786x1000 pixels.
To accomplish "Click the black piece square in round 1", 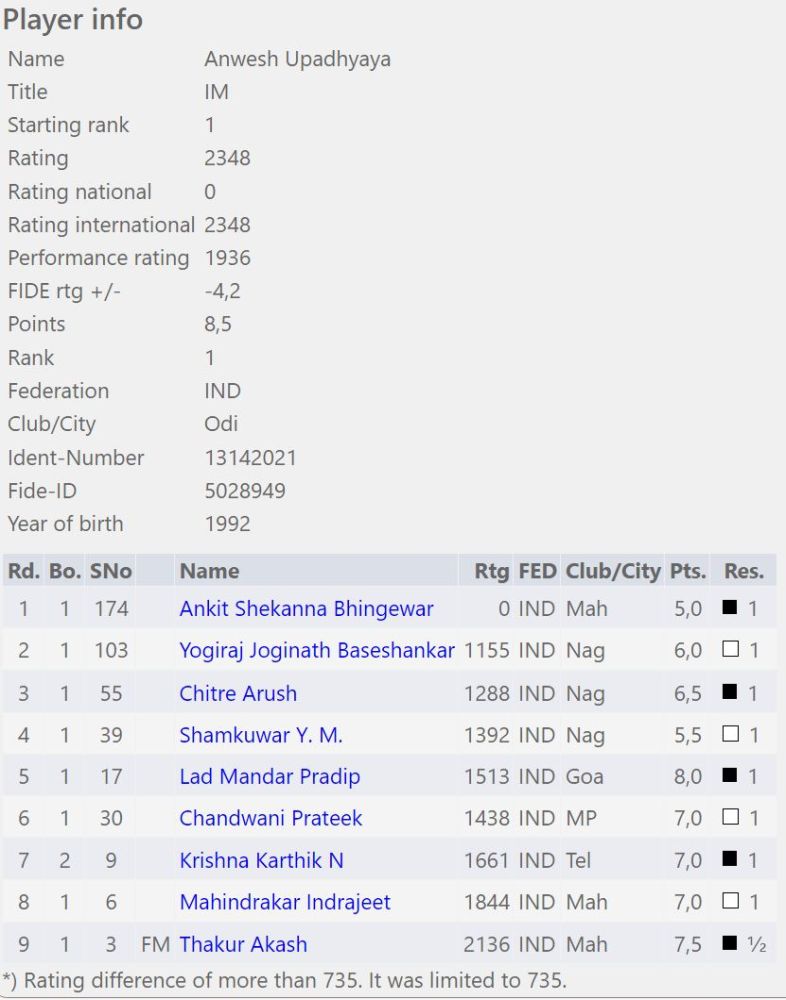I will point(730,608).
